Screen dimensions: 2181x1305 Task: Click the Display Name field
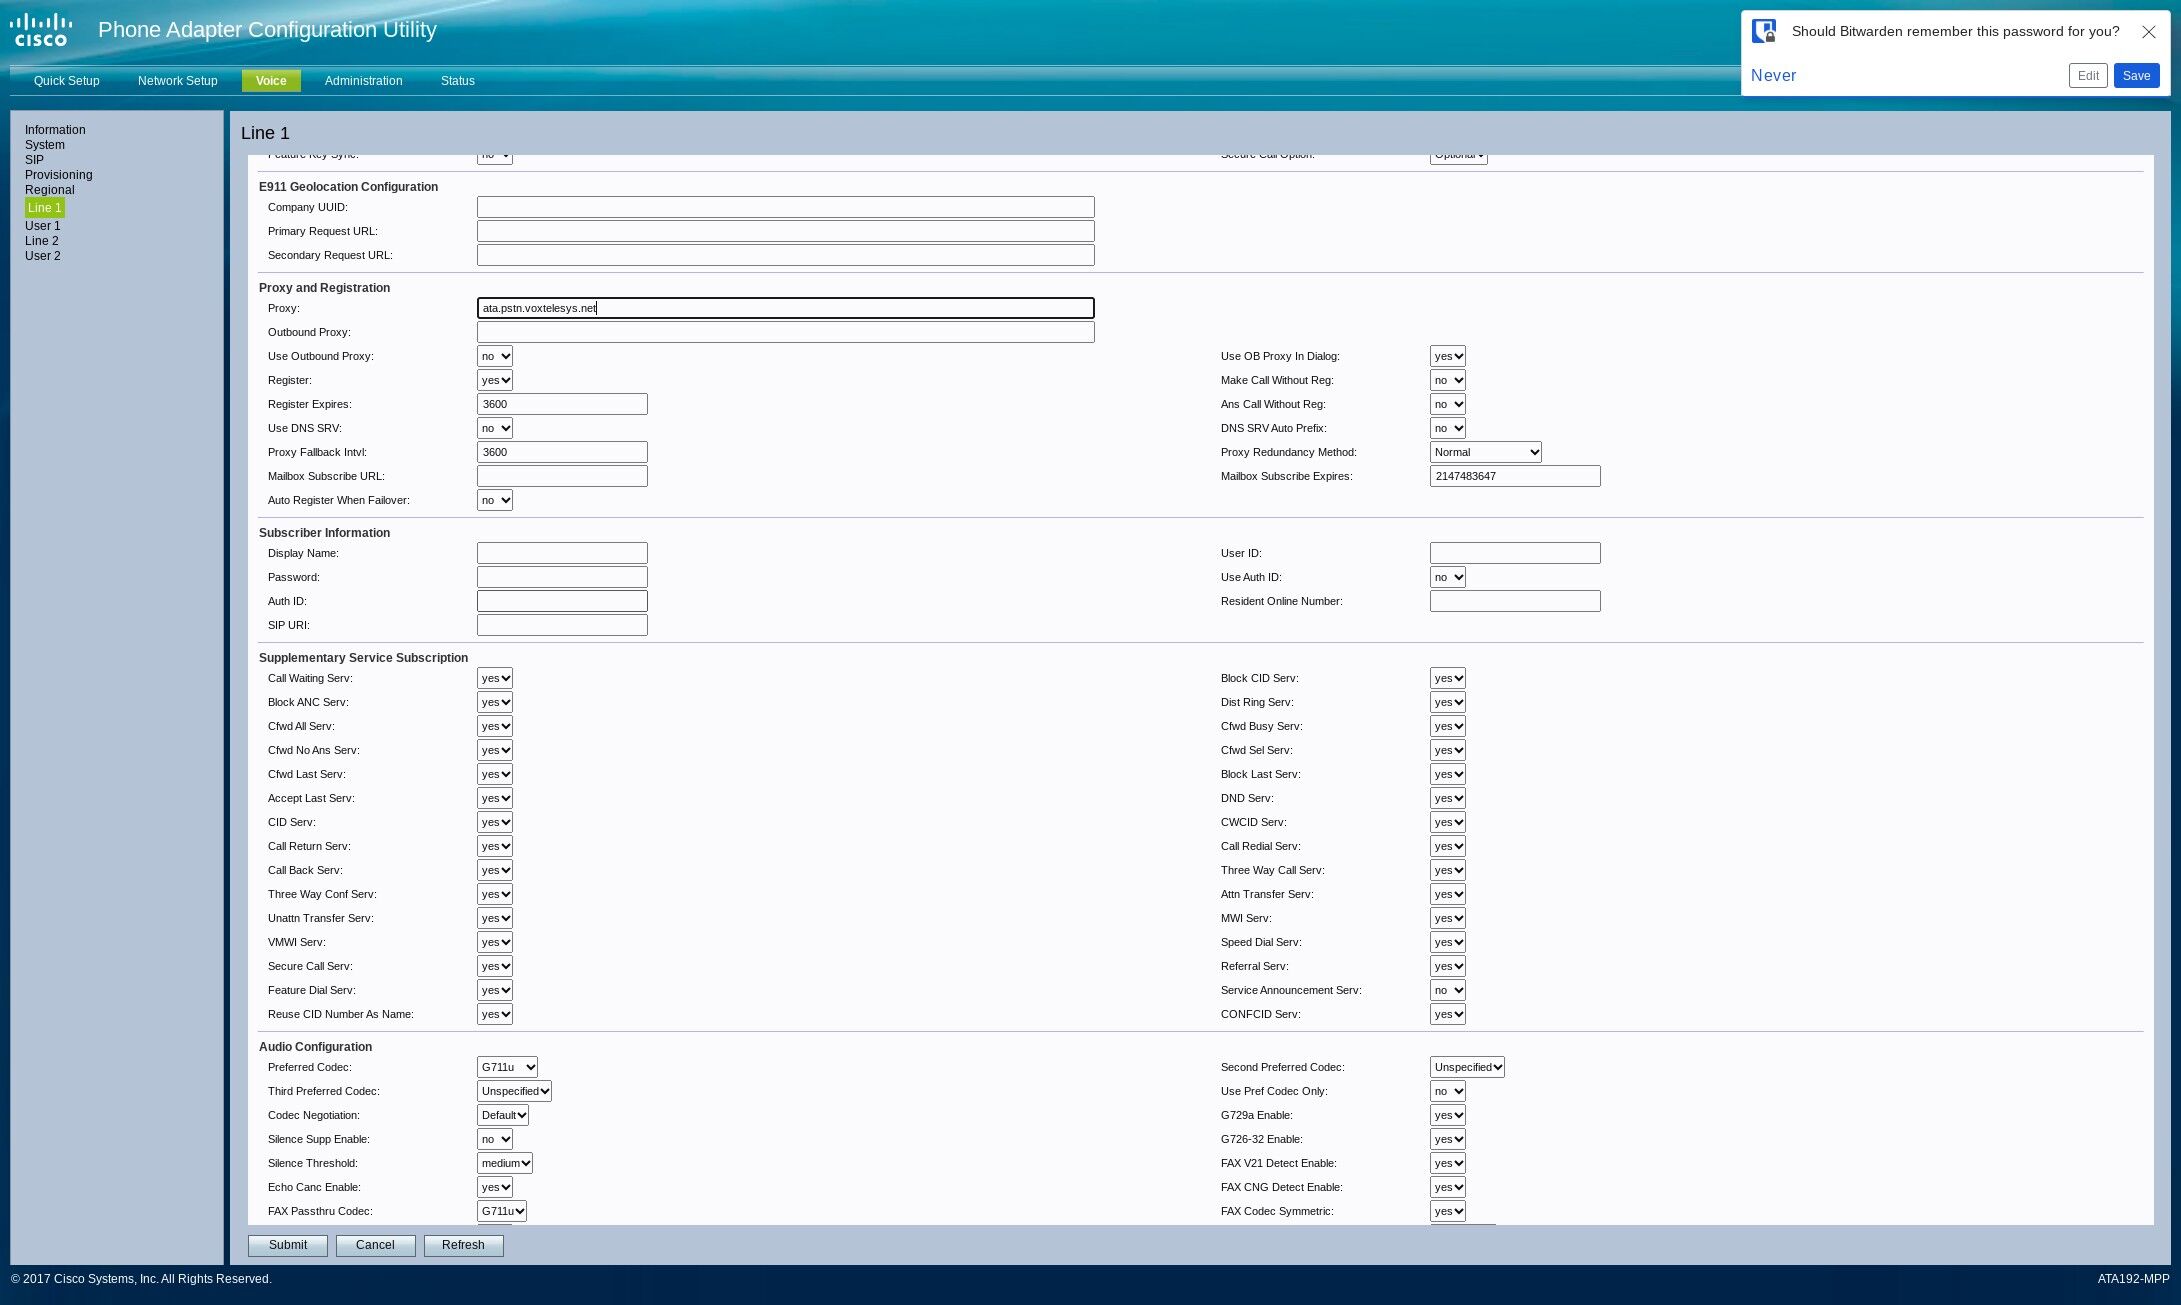[x=562, y=553]
